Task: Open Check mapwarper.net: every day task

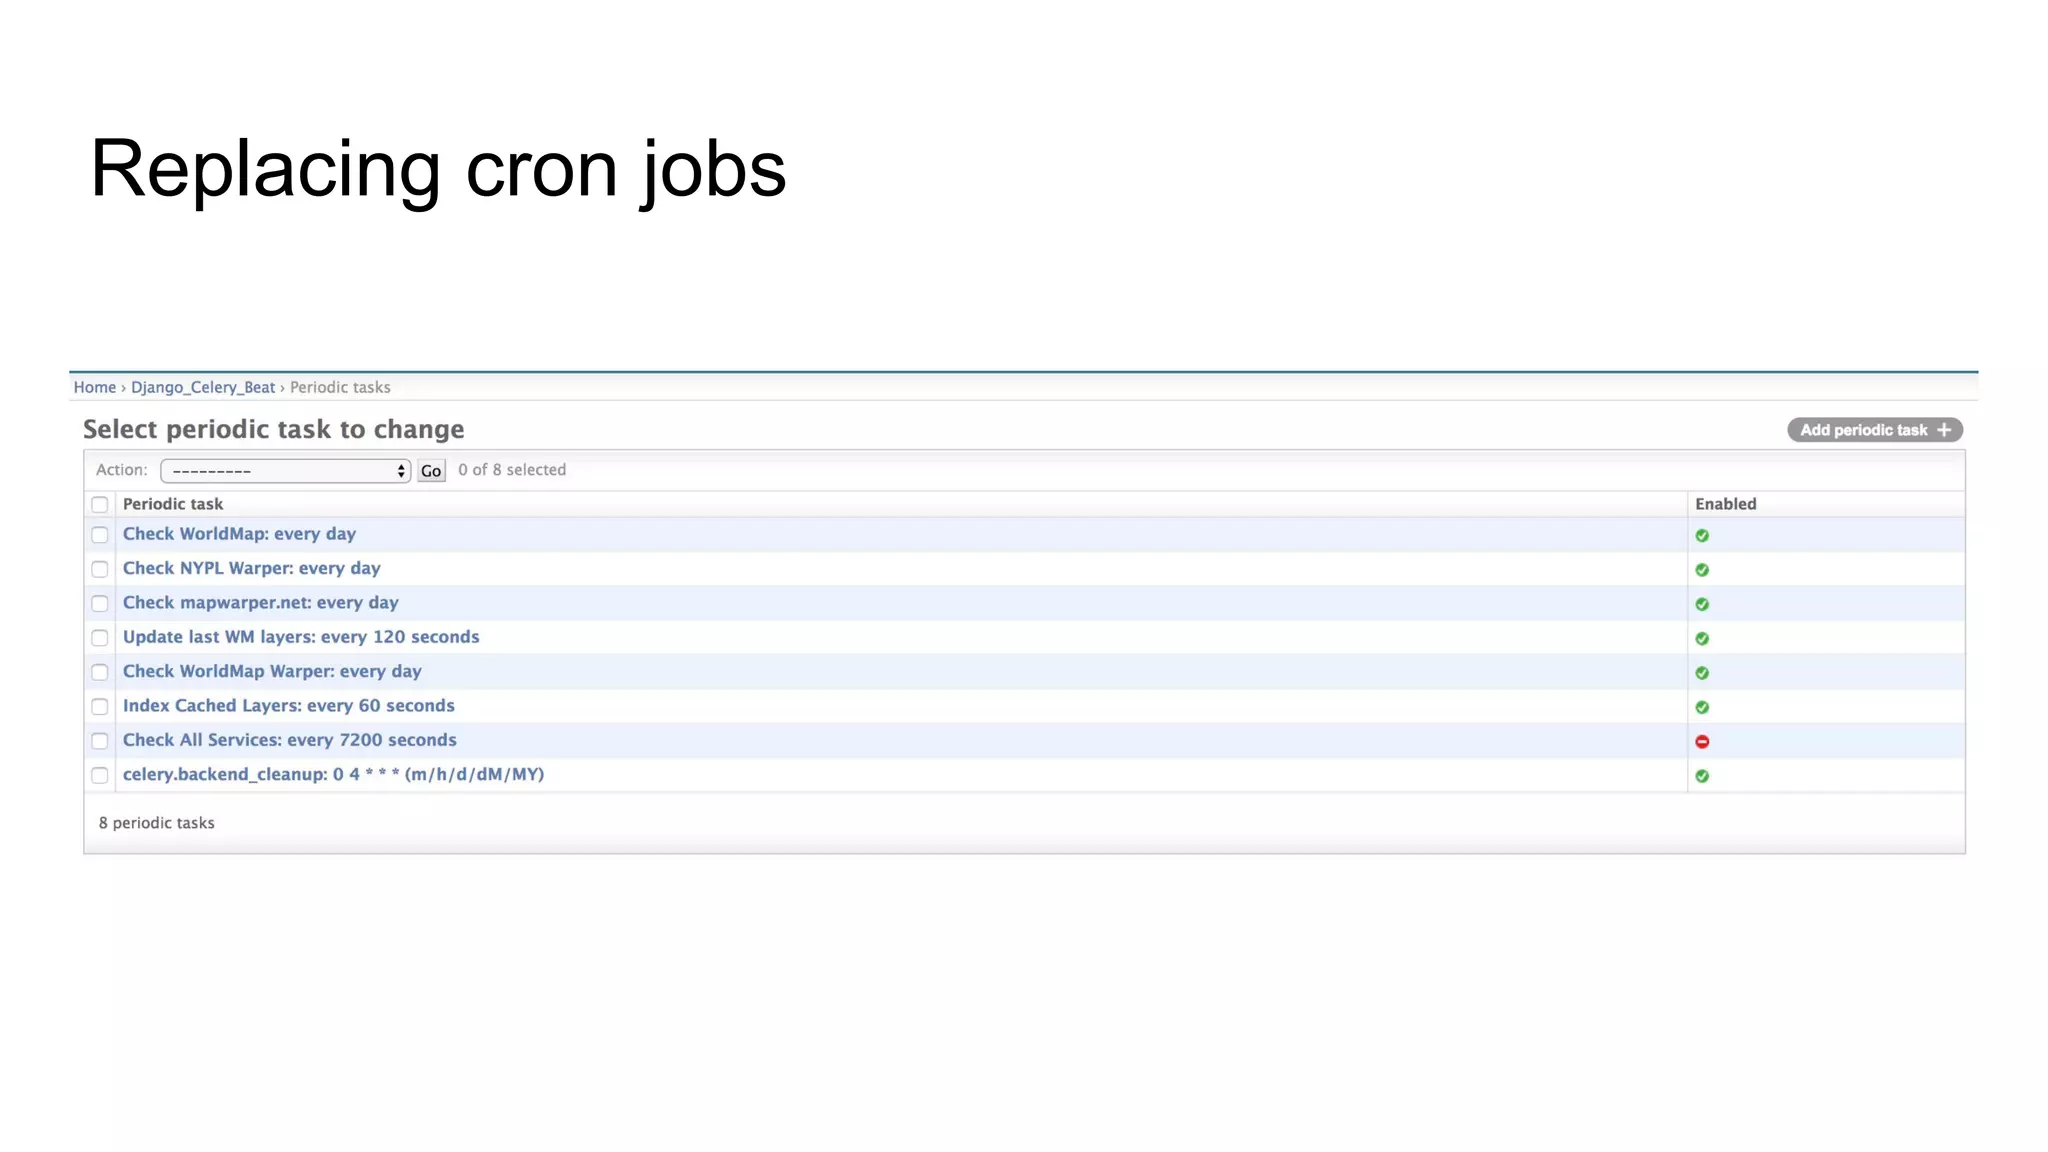Action: (x=261, y=603)
